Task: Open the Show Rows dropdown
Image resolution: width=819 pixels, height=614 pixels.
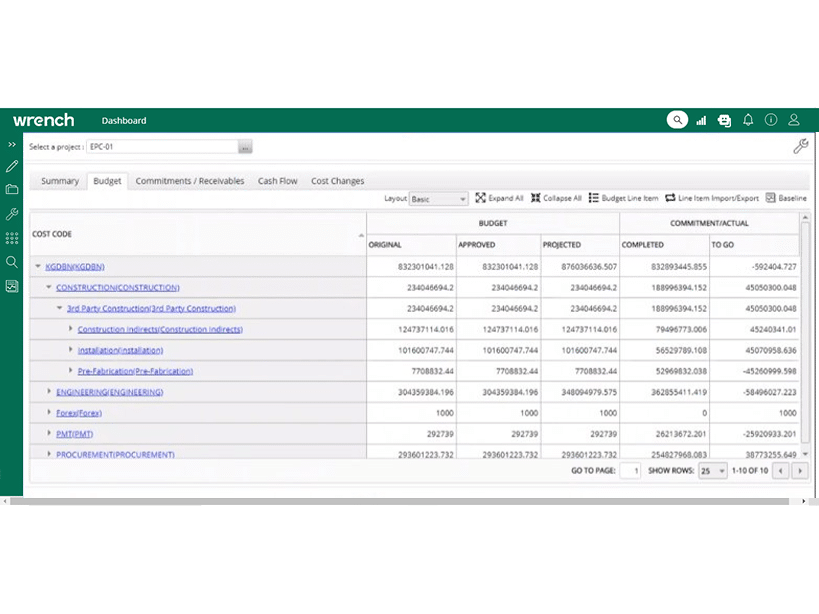Action: tap(713, 470)
